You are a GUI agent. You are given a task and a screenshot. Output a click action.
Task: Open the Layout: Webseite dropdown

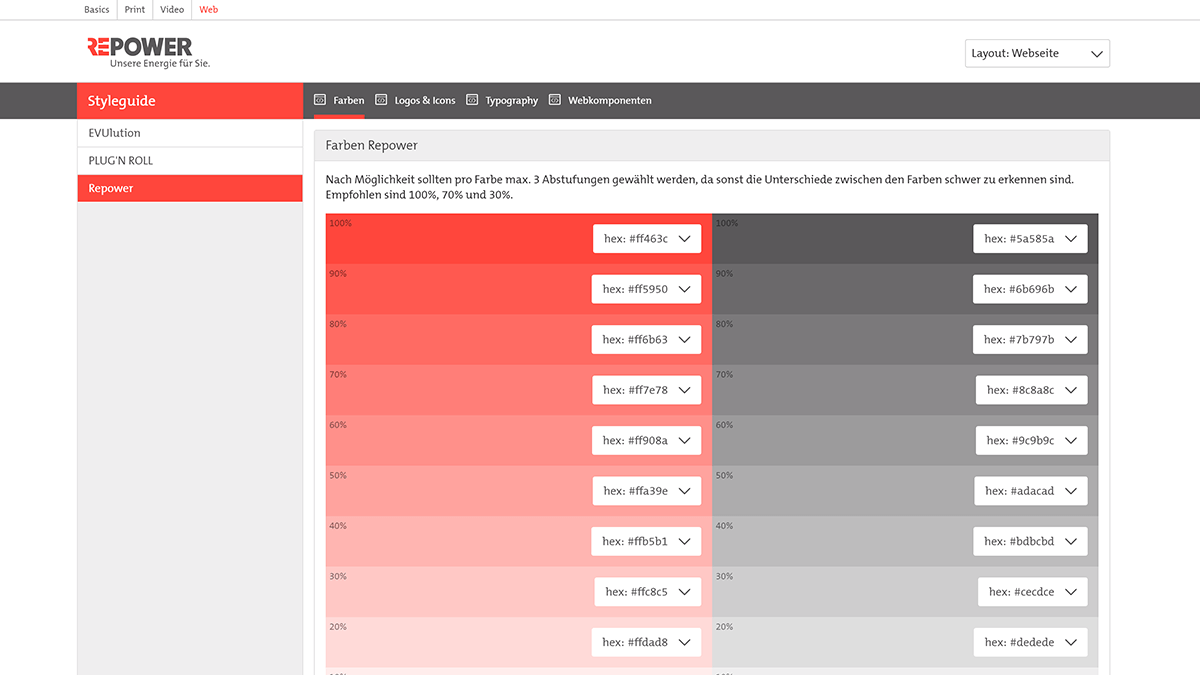pos(1036,53)
